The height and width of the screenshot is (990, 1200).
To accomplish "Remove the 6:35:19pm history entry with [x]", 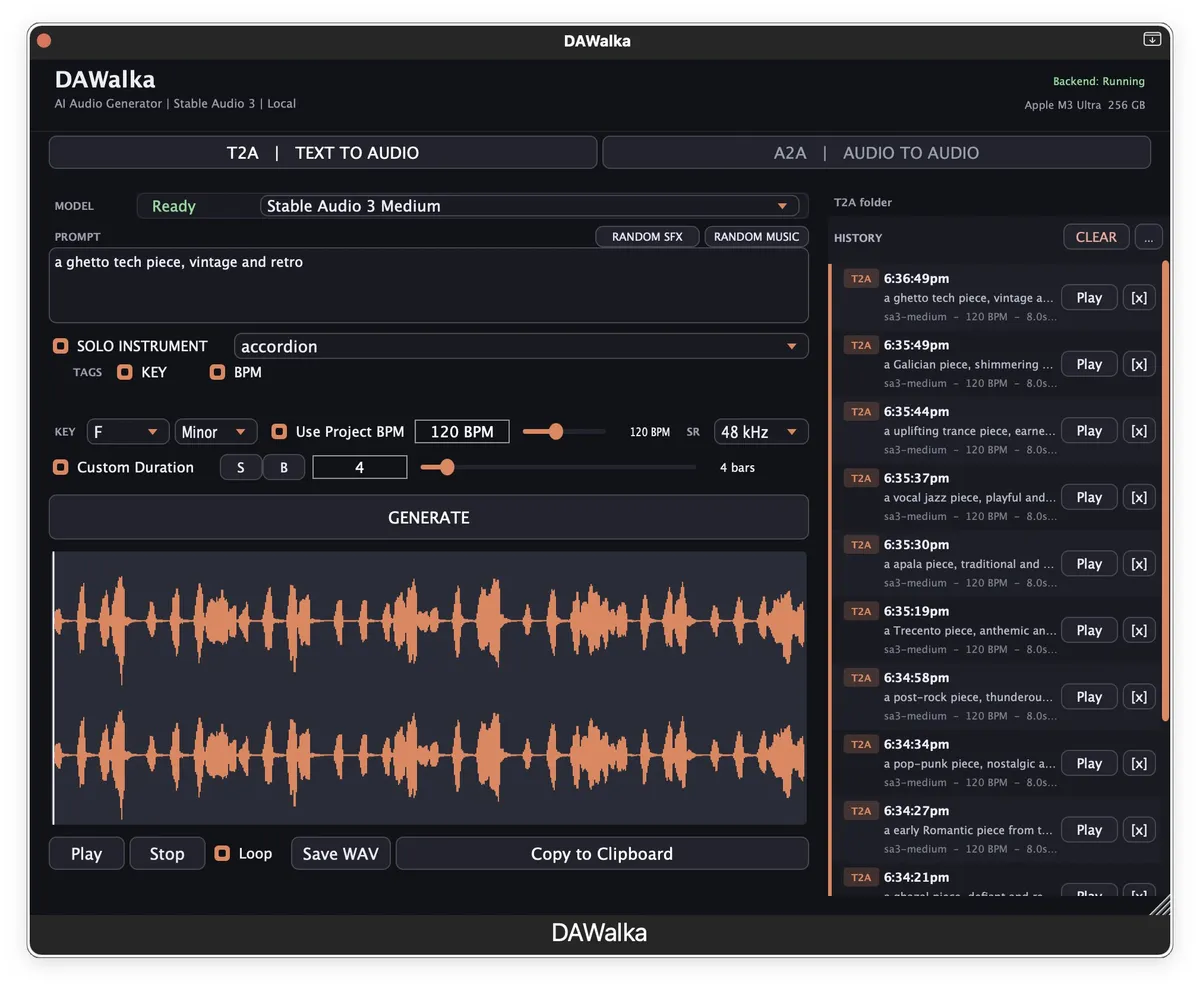I will (x=1139, y=630).
